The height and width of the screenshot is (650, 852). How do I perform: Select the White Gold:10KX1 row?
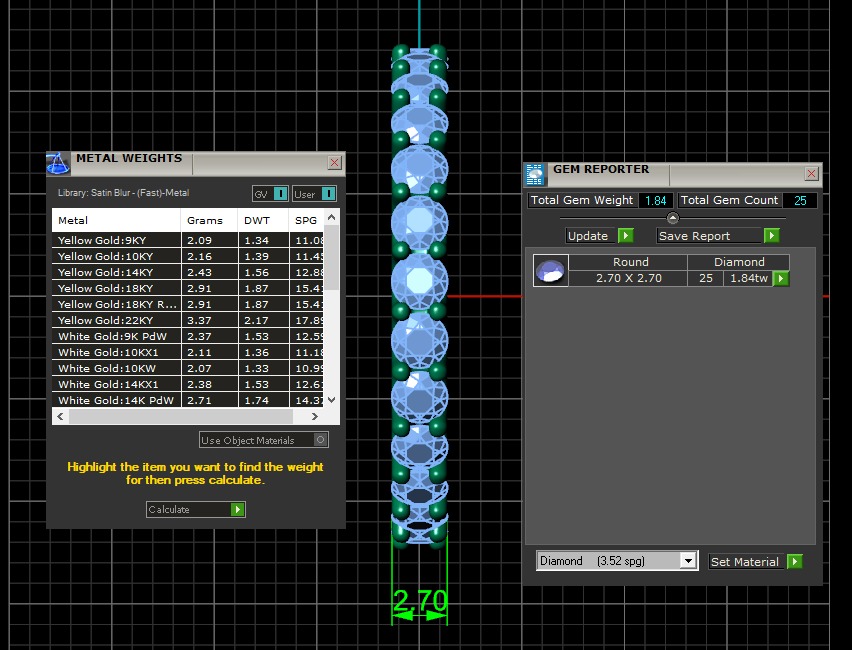pos(188,352)
